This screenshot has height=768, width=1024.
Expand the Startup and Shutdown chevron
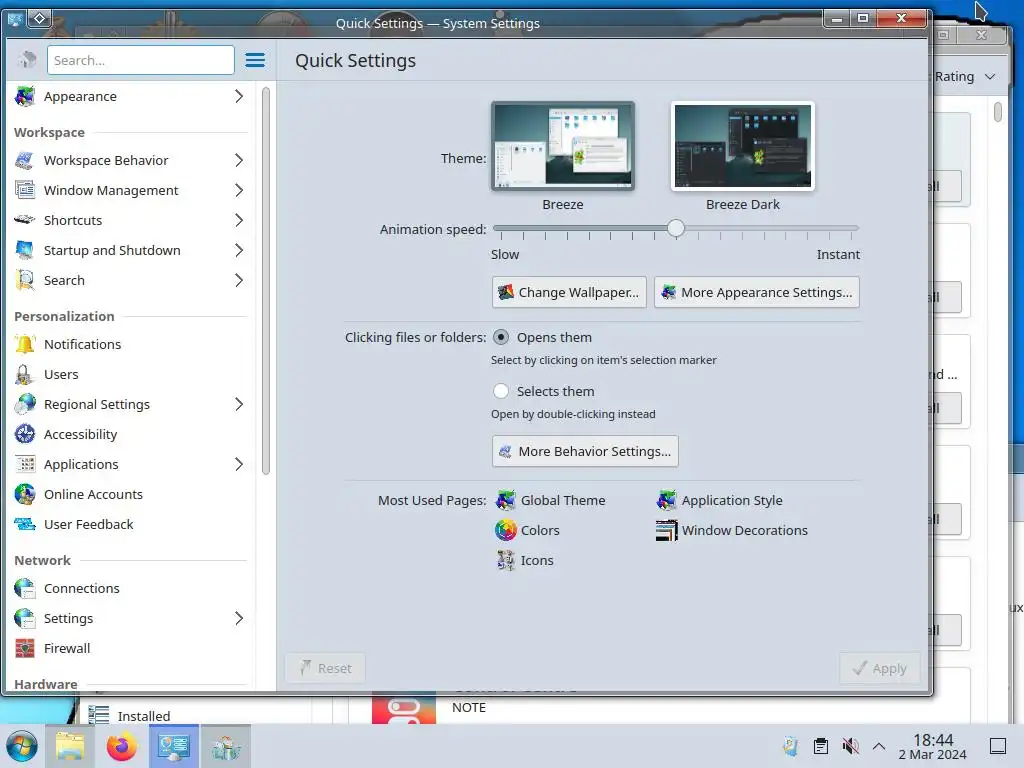239,250
